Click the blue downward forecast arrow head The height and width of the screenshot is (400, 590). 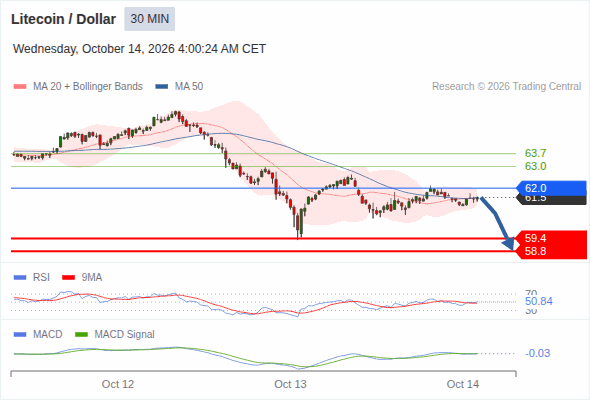click(509, 244)
